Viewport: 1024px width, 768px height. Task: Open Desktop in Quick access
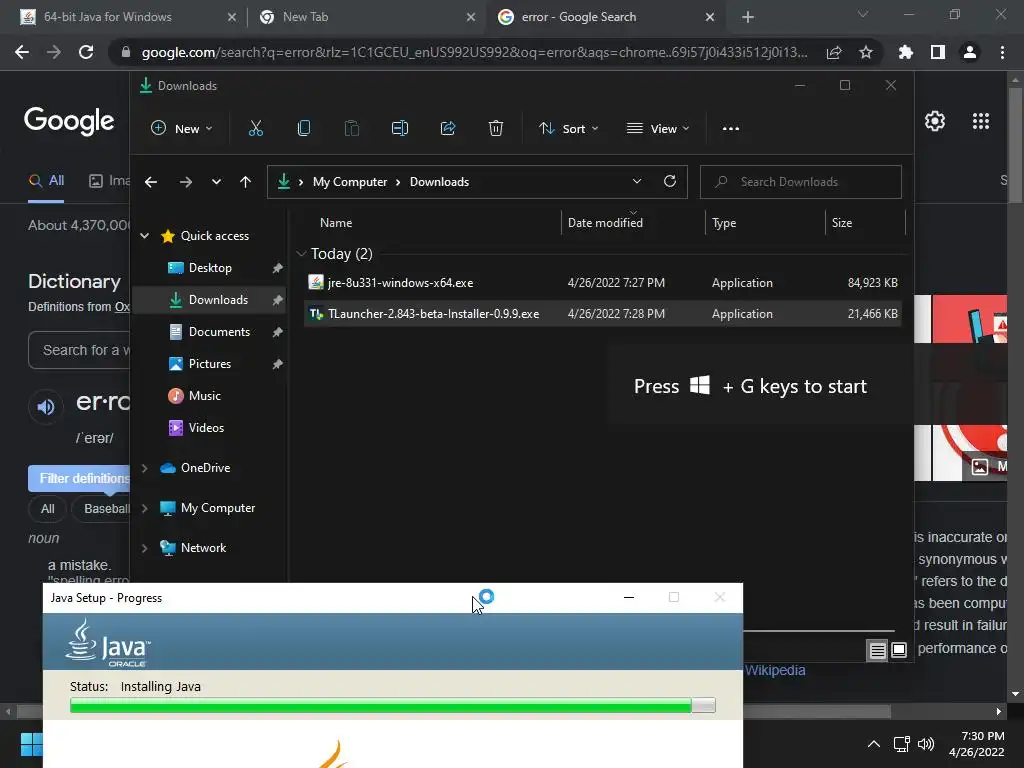[210, 268]
